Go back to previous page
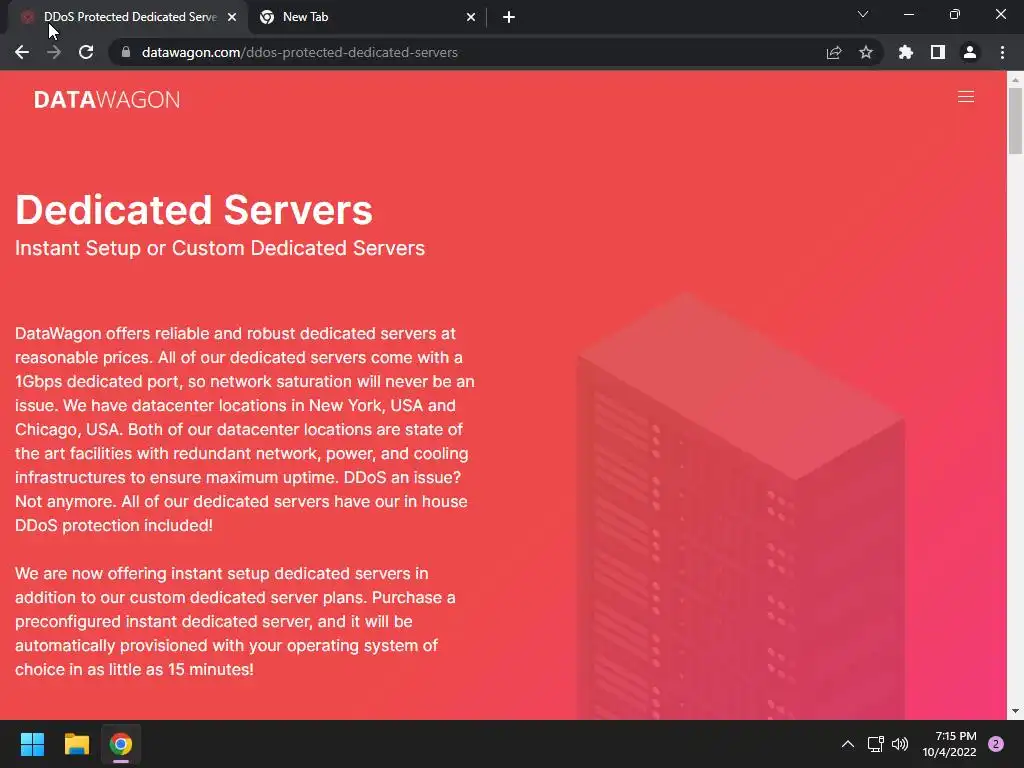Image resolution: width=1024 pixels, height=768 pixels. coord(22,52)
